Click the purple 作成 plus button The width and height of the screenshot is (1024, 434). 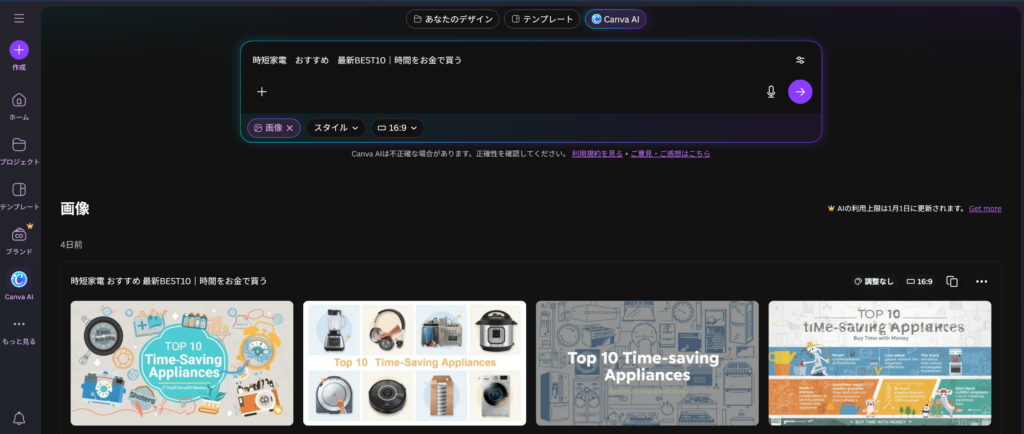[19, 50]
